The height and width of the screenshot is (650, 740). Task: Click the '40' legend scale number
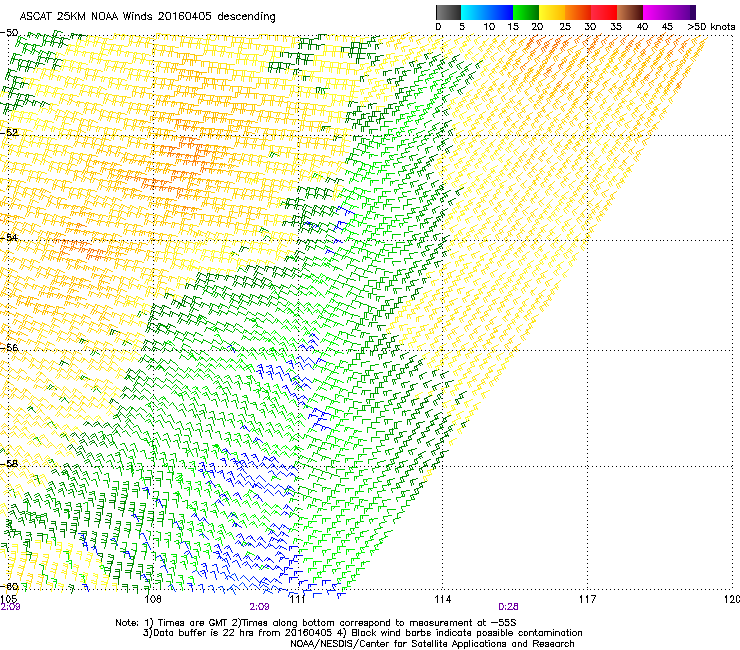point(642,26)
